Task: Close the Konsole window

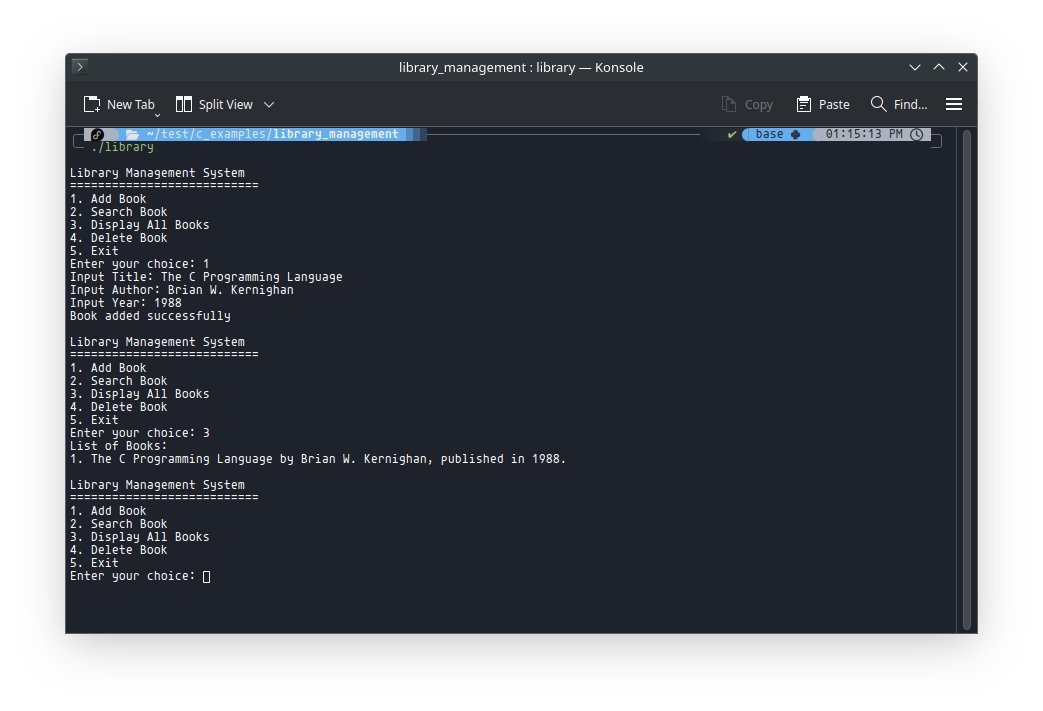Action: point(963,67)
